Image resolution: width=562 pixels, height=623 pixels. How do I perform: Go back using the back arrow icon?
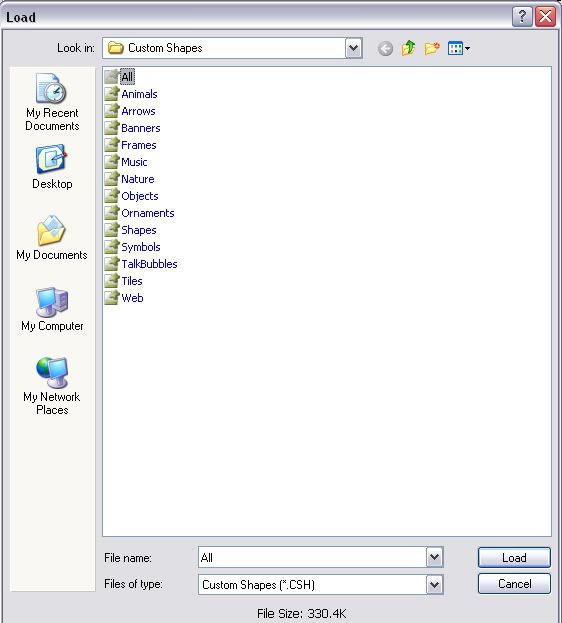[x=385, y=48]
